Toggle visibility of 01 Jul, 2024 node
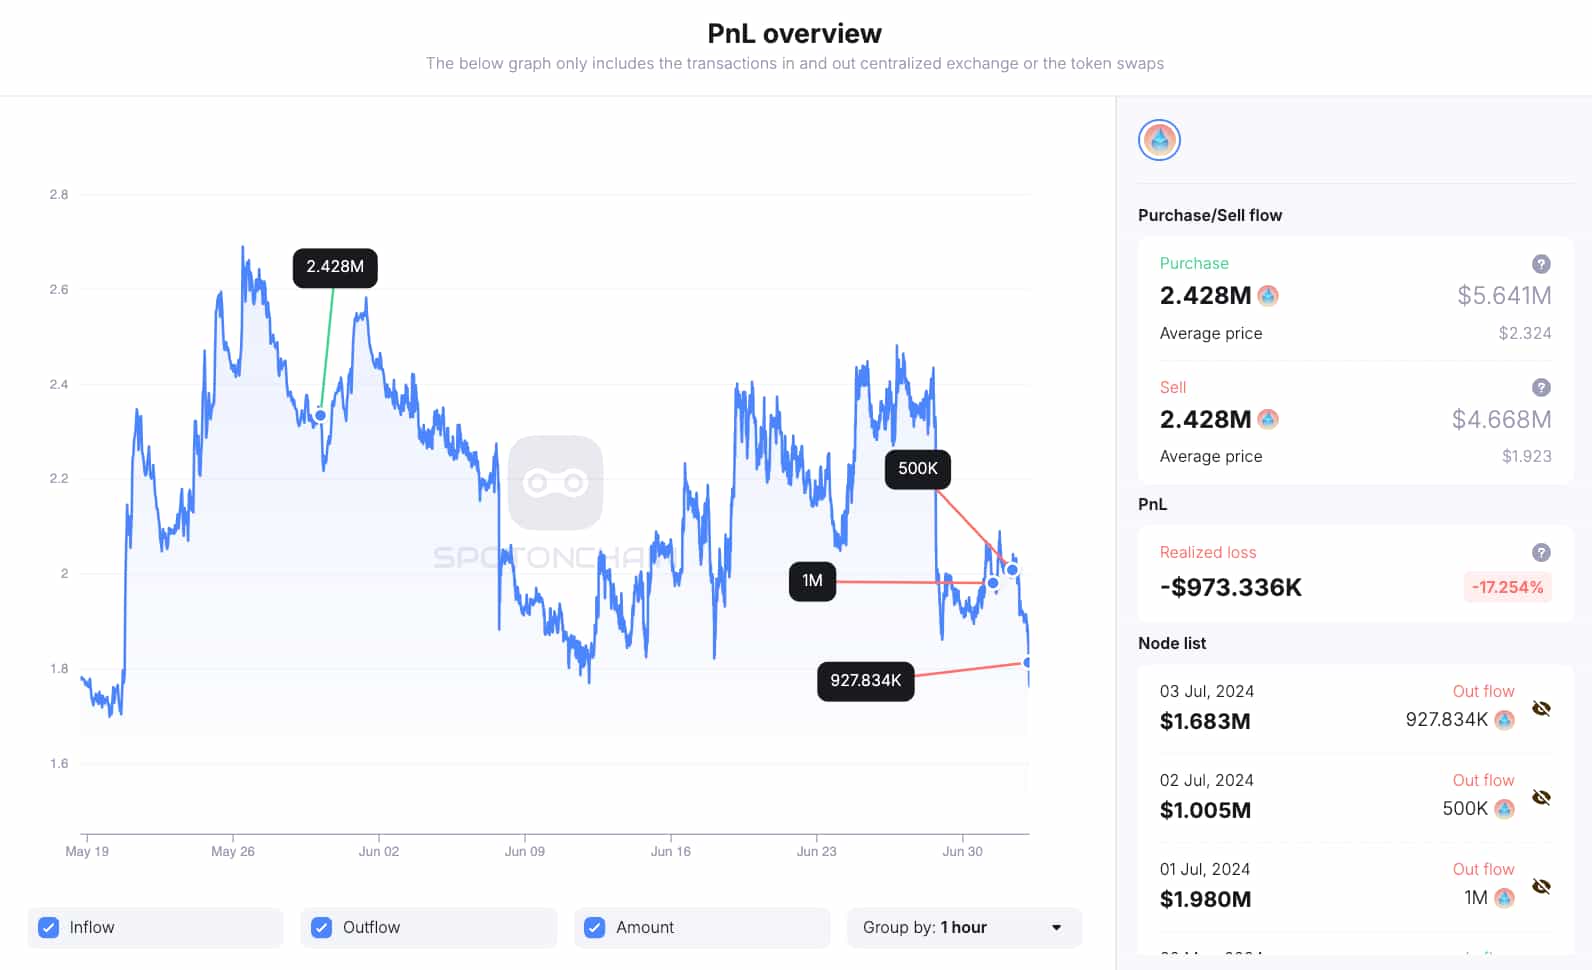1592x970 pixels. [1541, 887]
